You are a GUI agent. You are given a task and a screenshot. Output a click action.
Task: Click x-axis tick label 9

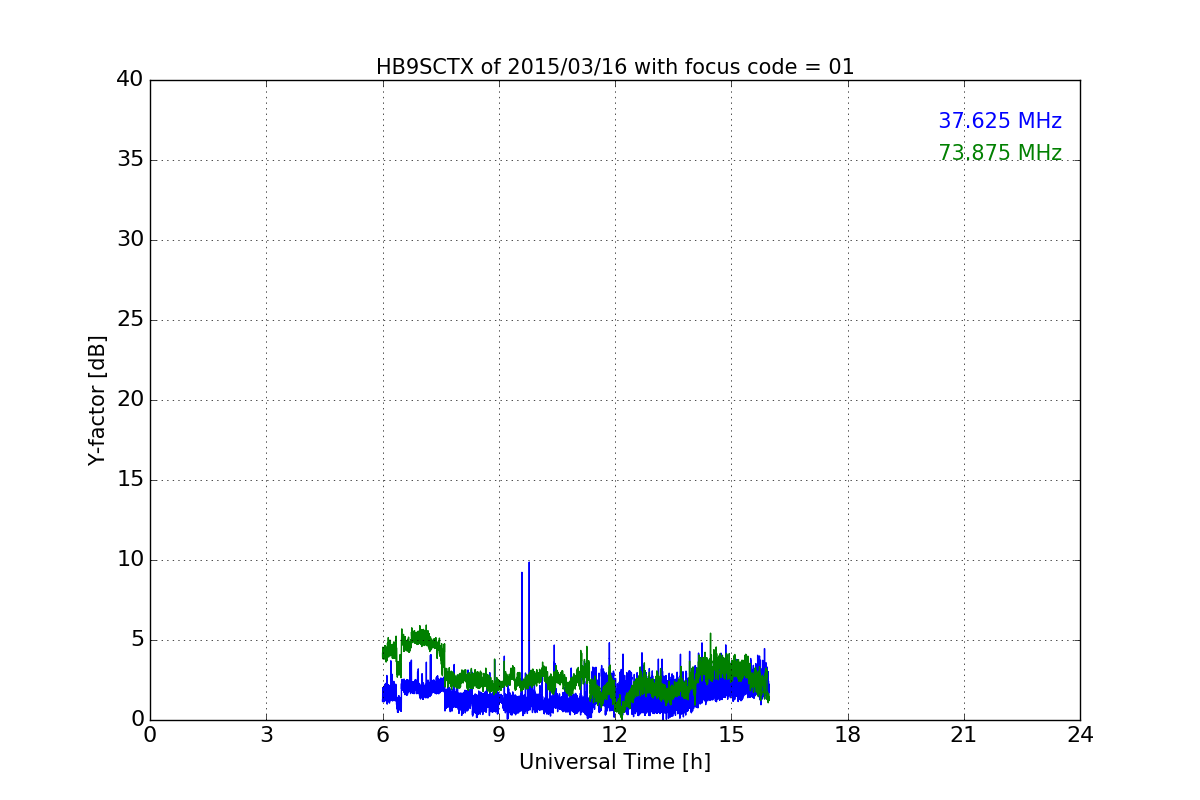[499, 735]
